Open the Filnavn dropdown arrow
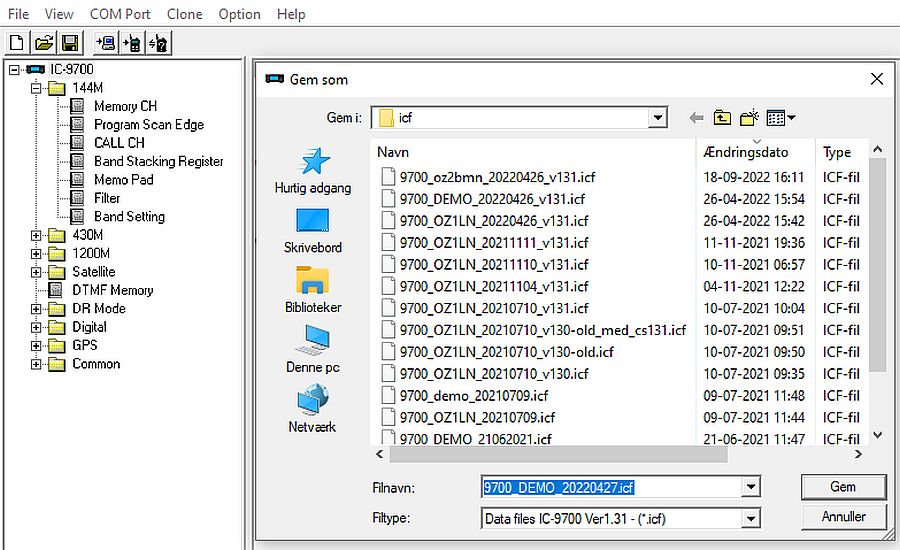Image resolution: width=900 pixels, height=550 pixels. tap(750, 487)
